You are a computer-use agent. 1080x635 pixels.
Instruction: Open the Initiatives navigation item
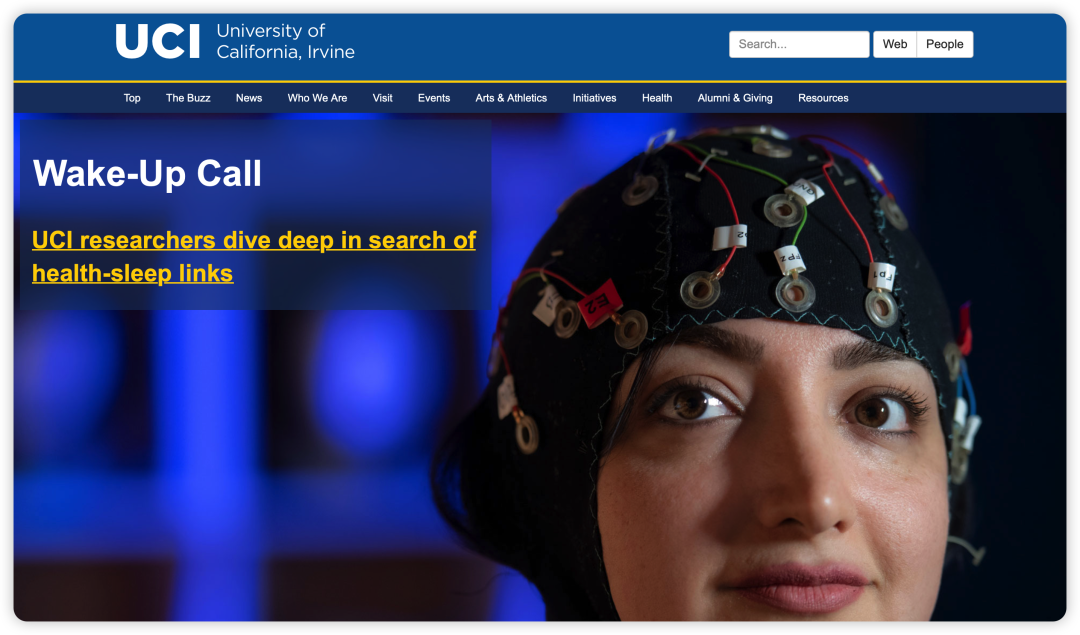click(594, 98)
